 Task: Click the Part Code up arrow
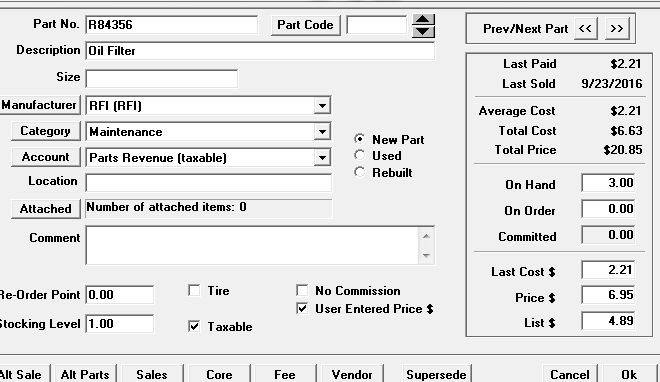click(423, 20)
